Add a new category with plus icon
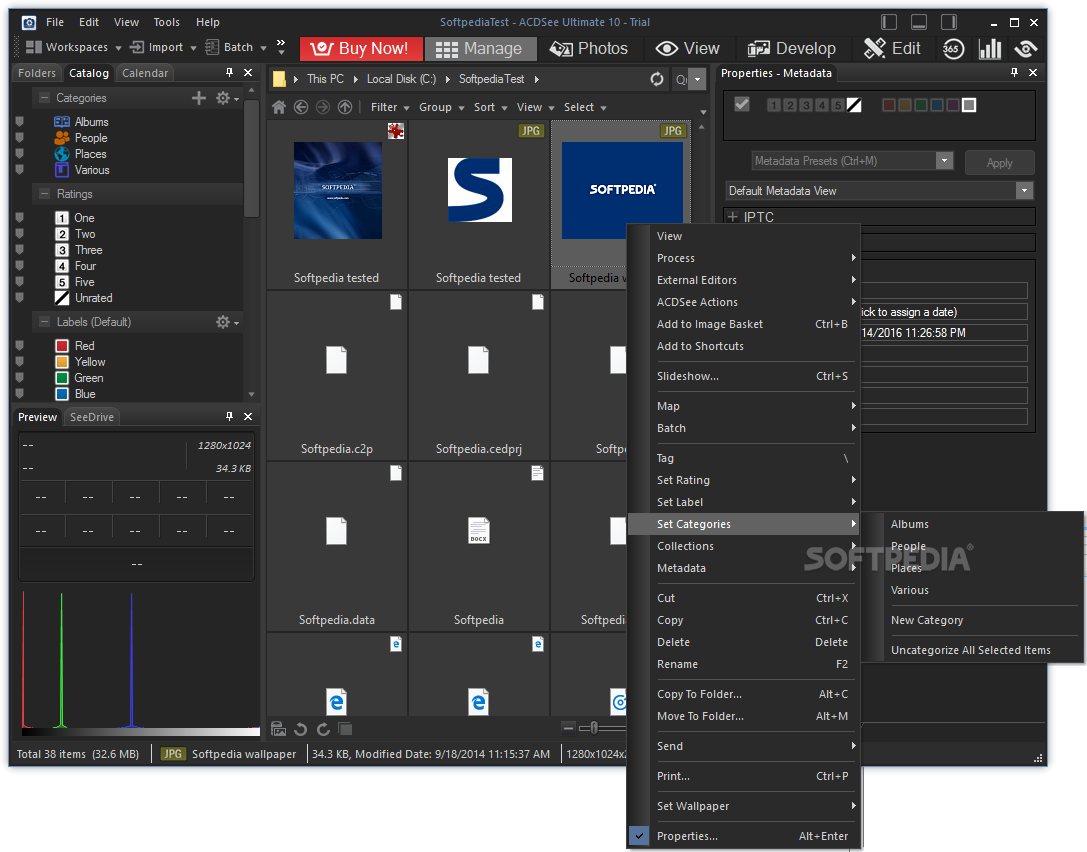 point(199,98)
